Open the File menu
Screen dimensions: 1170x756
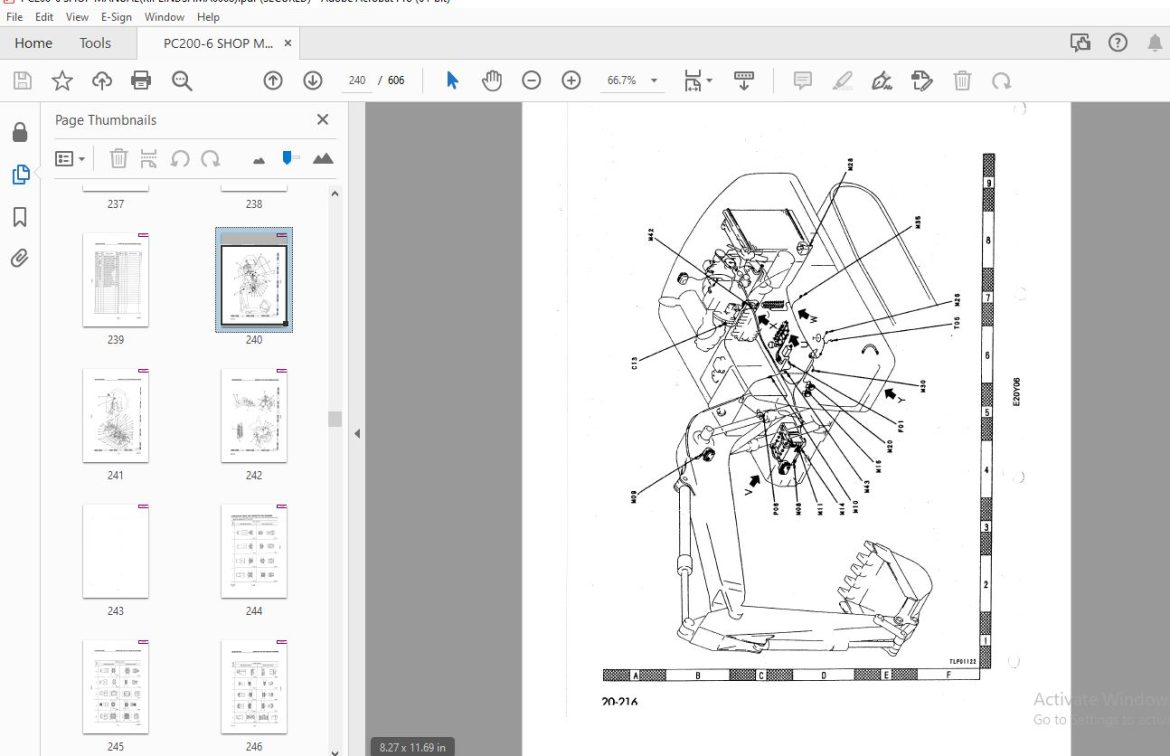pyautogui.click(x=14, y=16)
